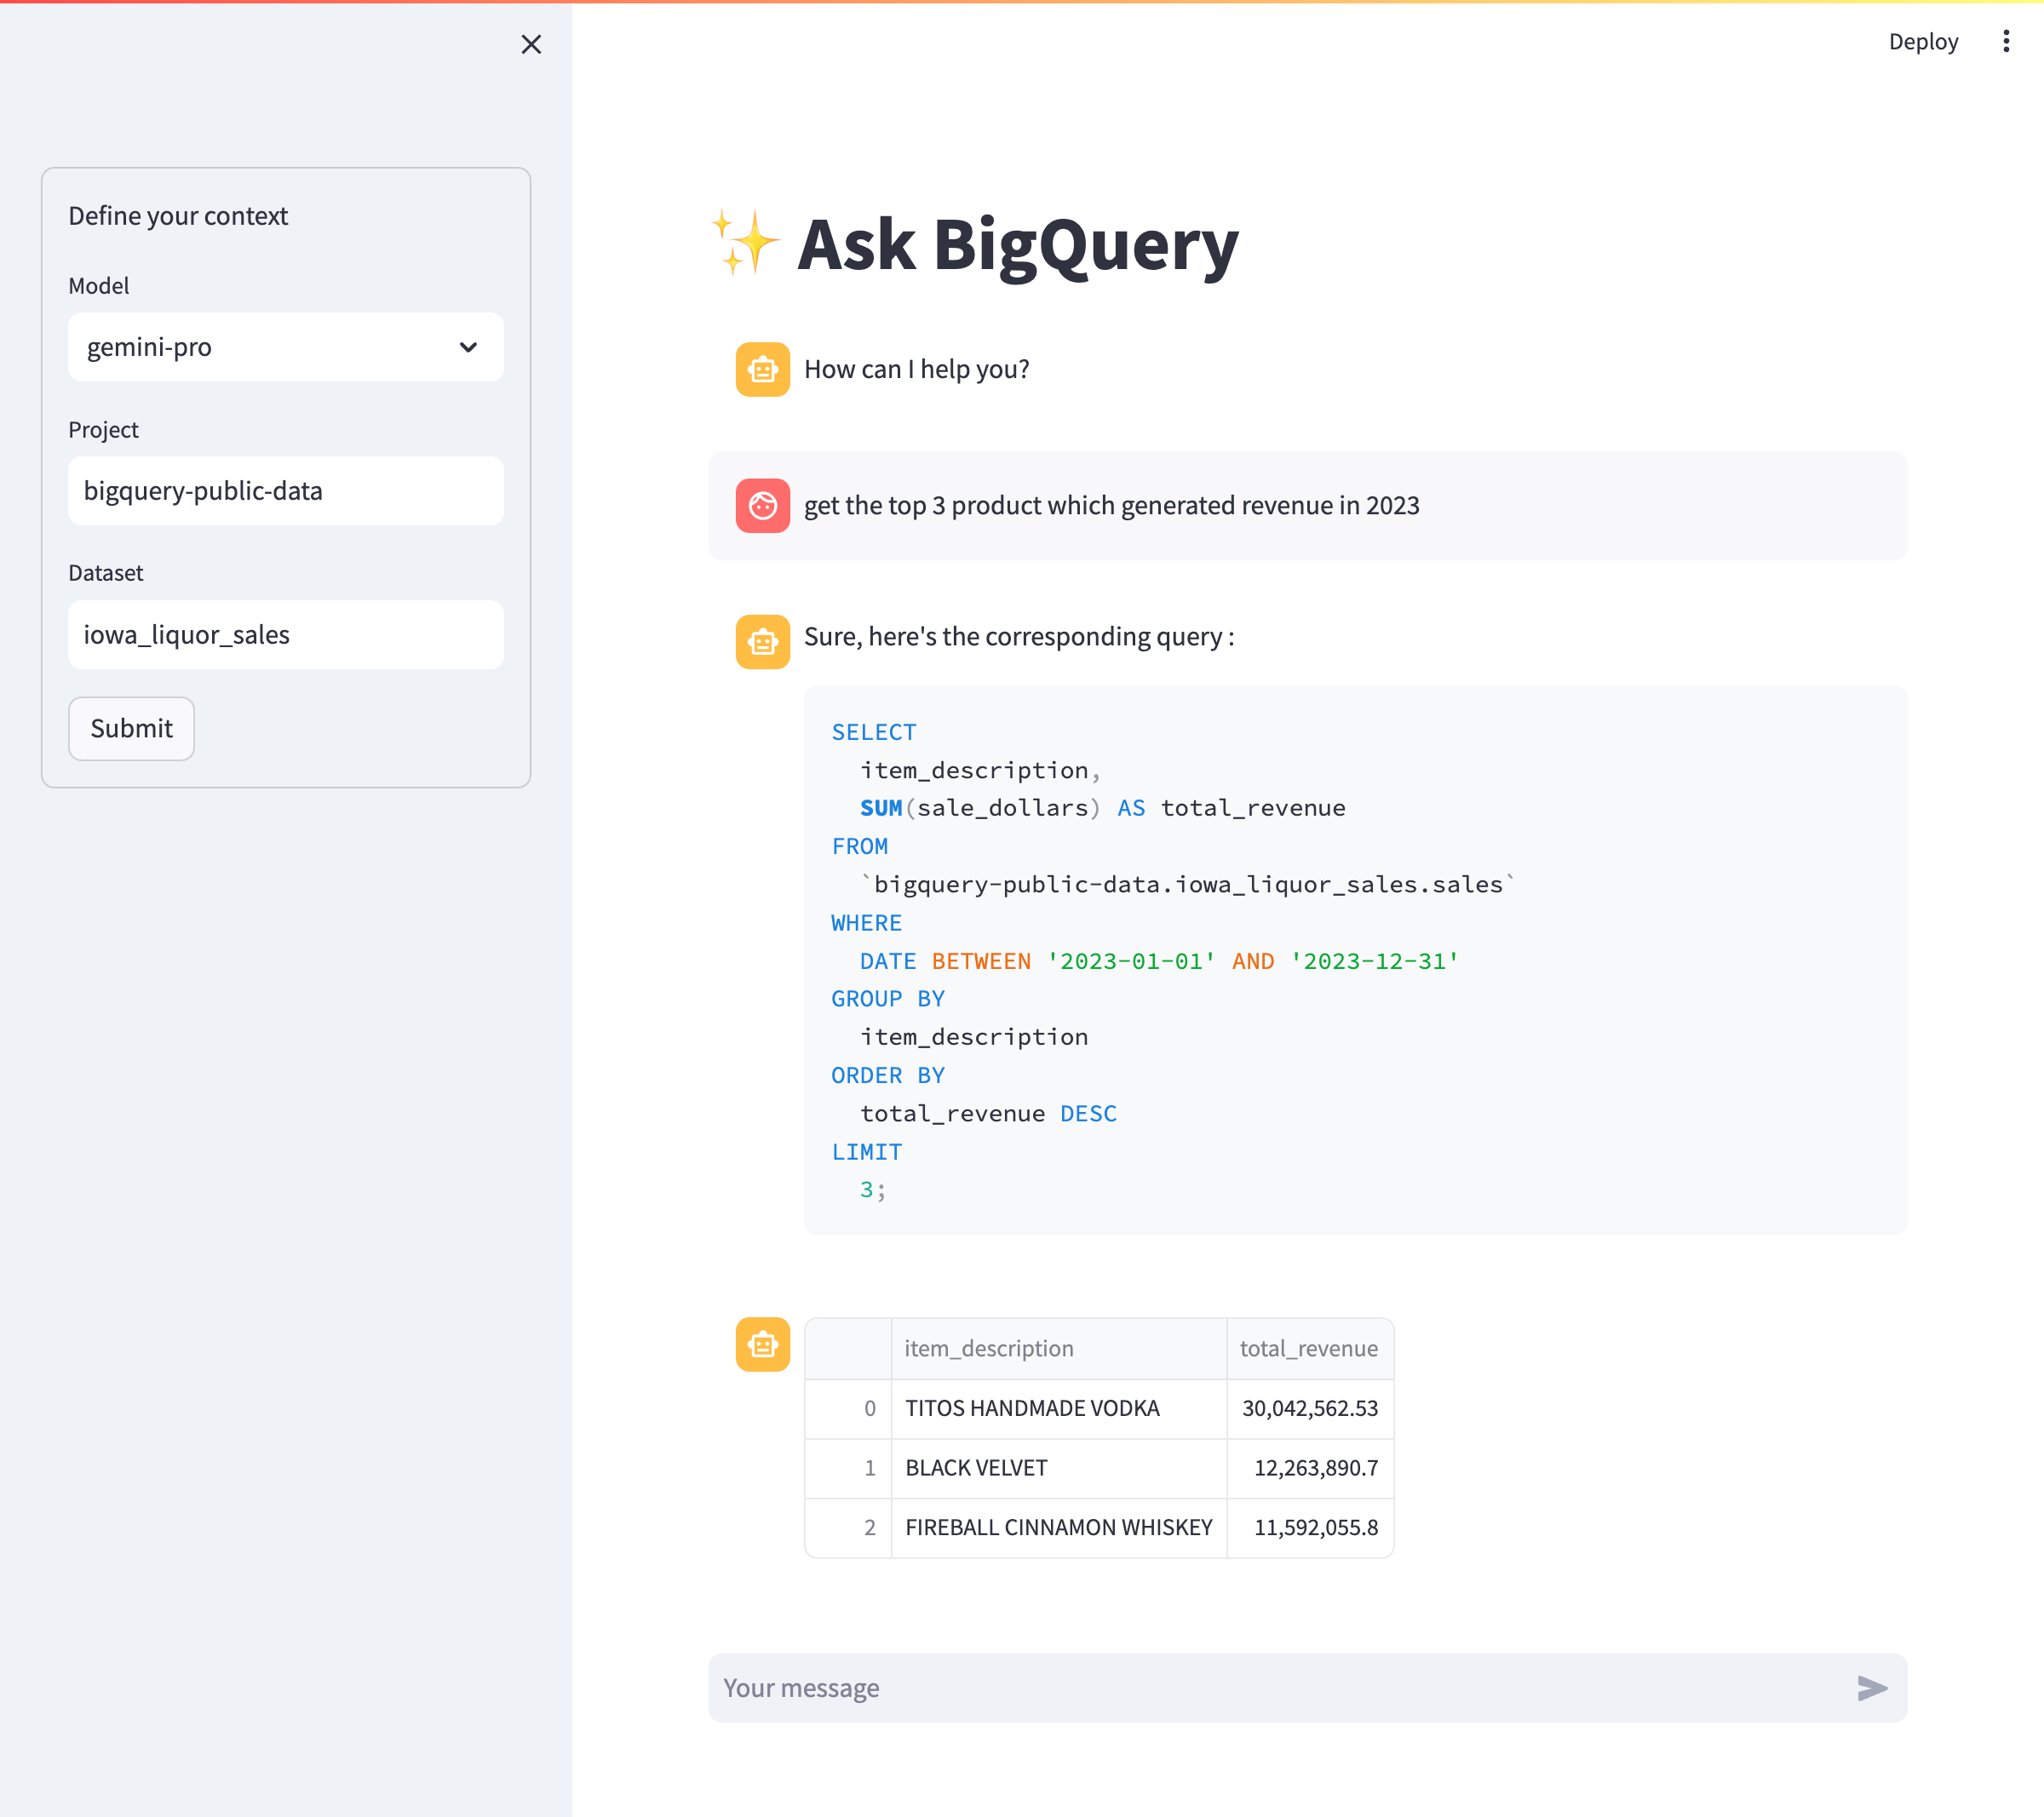This screenshot has width=2044, height=1817.
Task: Click the Dataset field showing iowa_liquor_sales
Action: coord(285,634)
